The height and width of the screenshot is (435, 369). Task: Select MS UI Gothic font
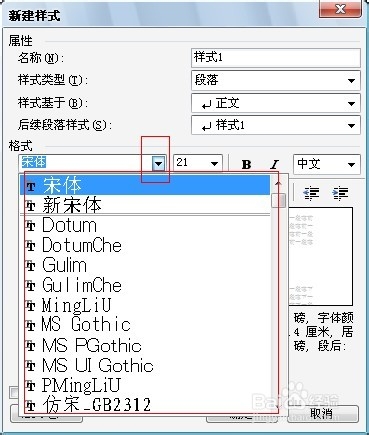[145, 365]
